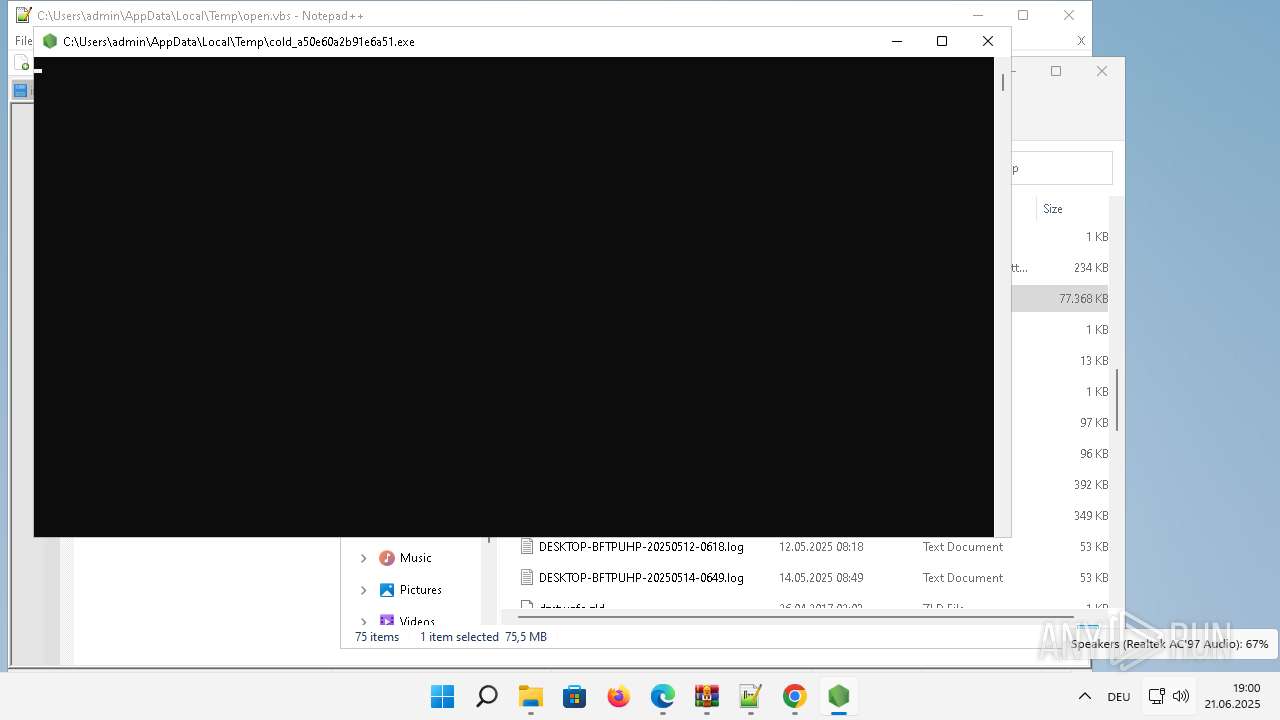Click the 349 KB size cell
Viewport: 1280px width, 720px height.
pyautogui.click(x=1091, y=516)
